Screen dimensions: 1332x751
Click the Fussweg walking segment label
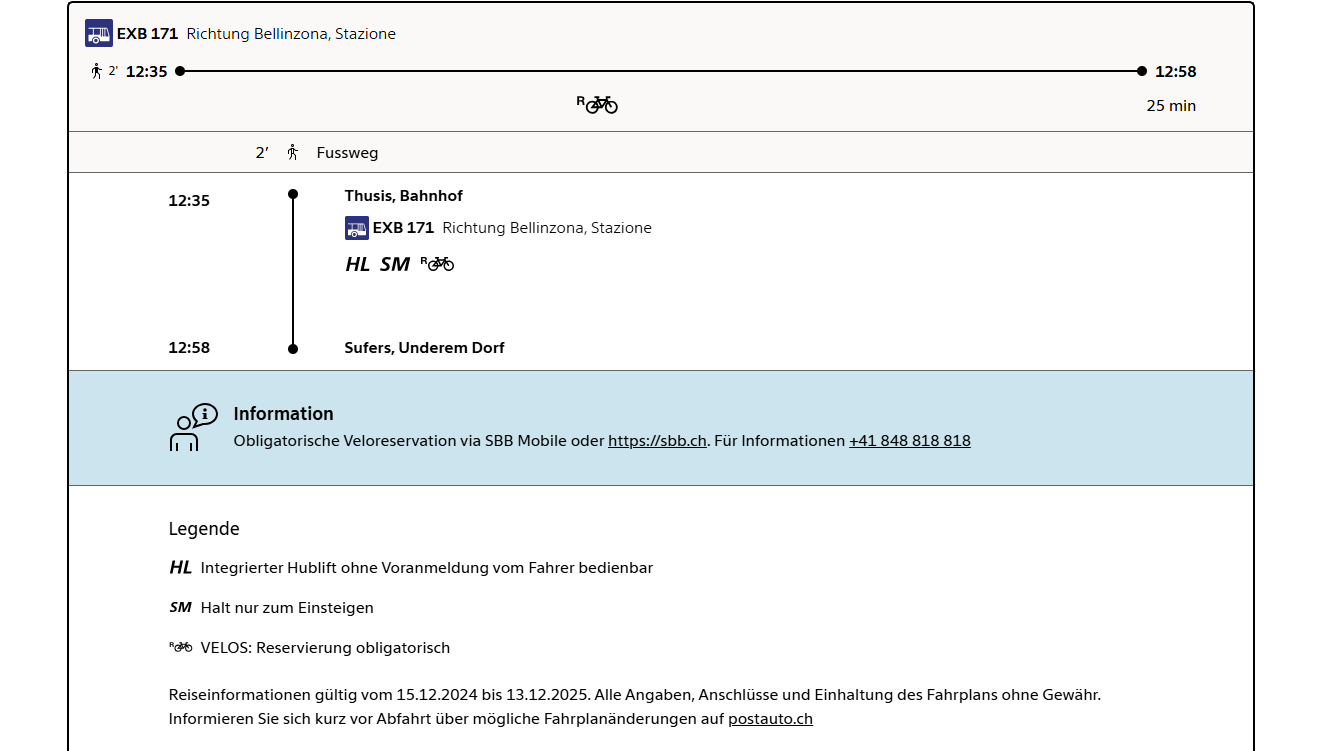pyautogui.click(x=347, y=153)
